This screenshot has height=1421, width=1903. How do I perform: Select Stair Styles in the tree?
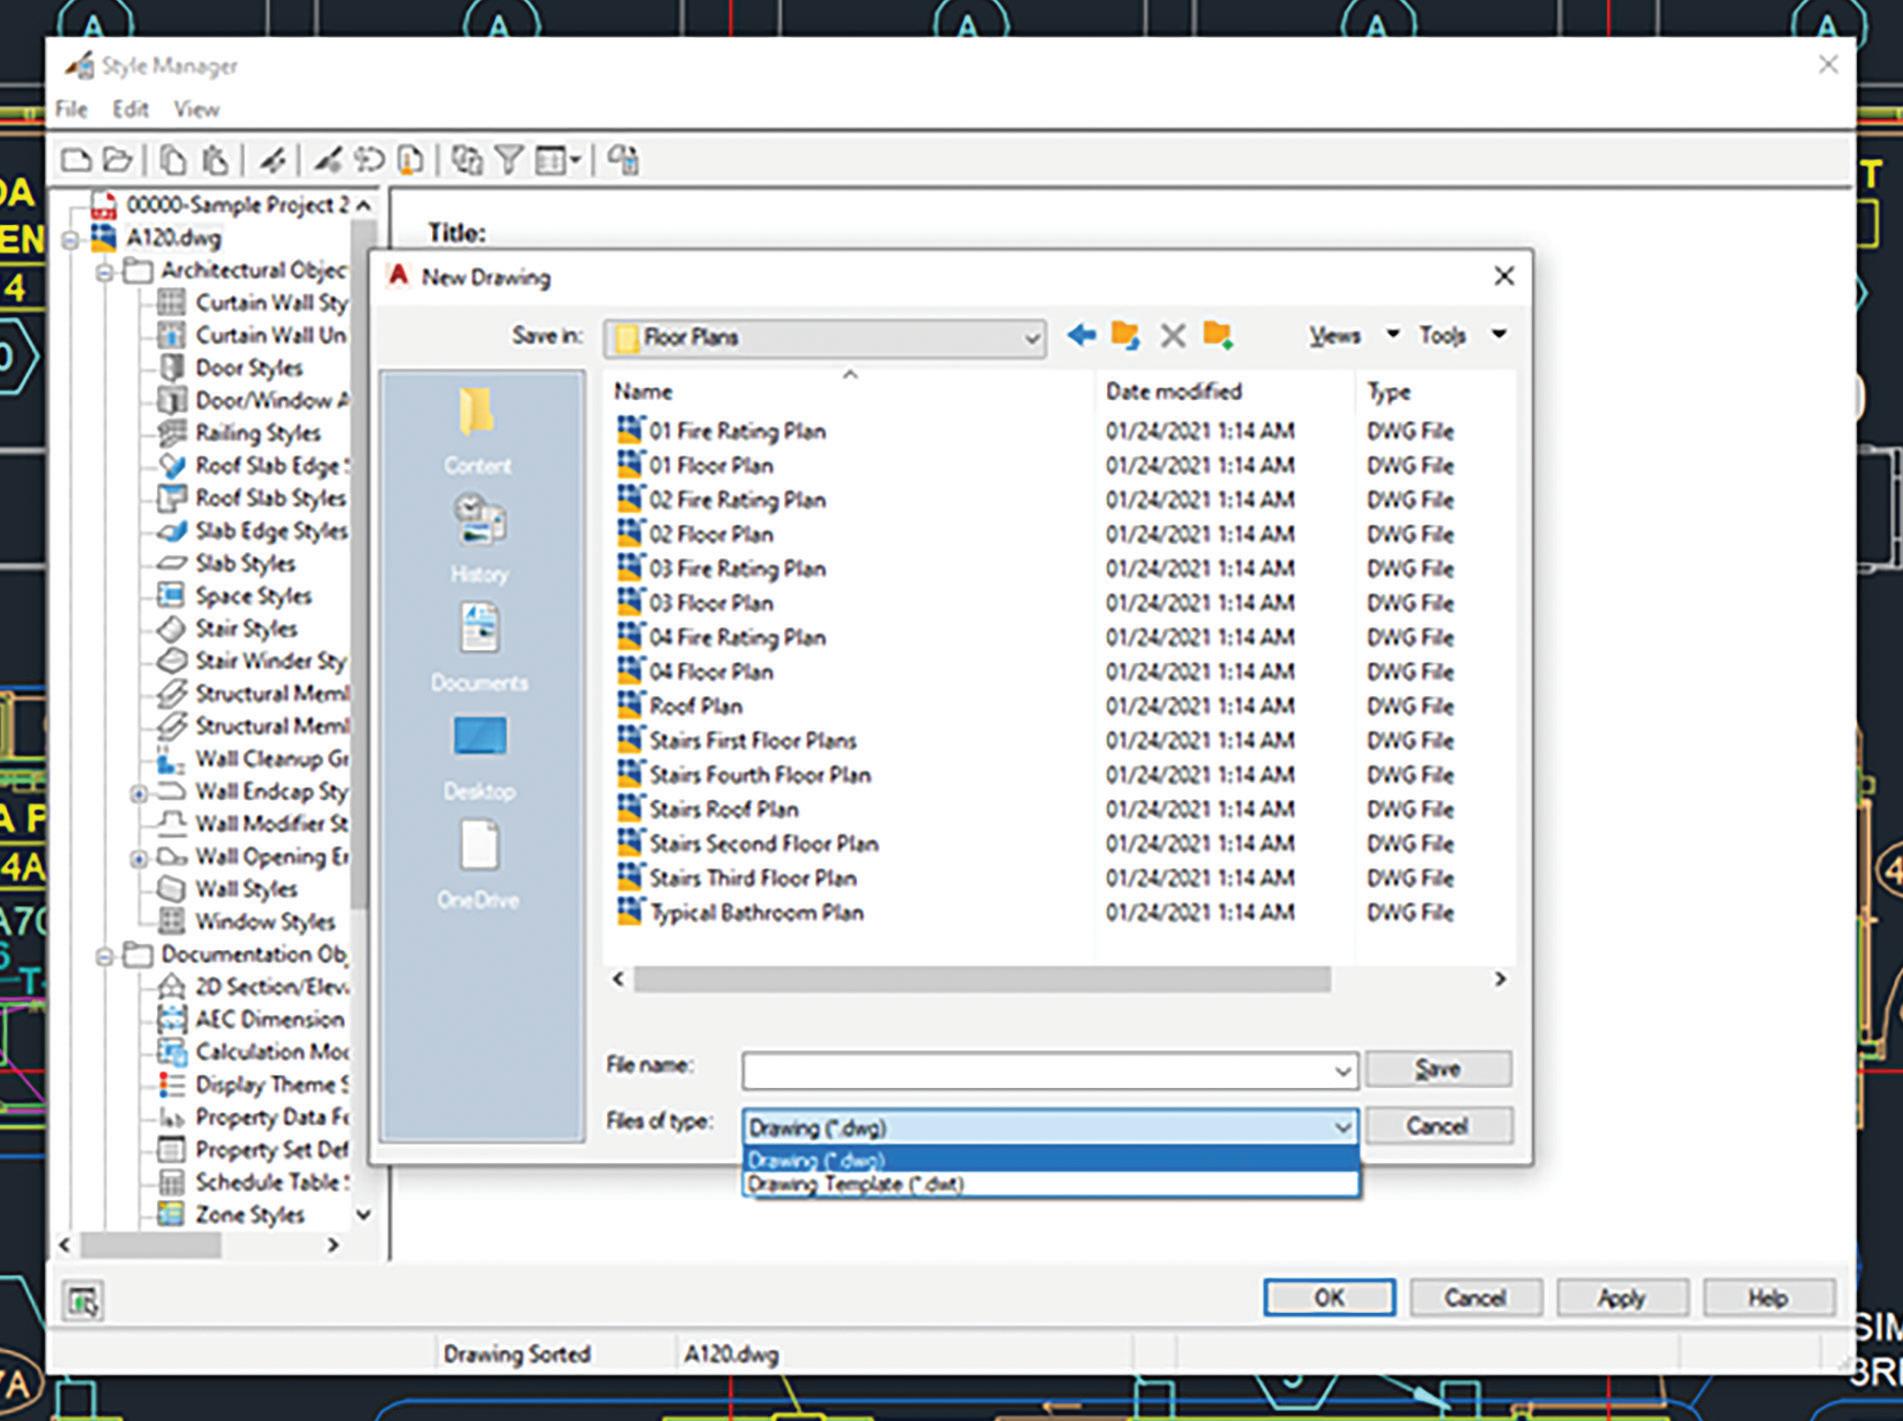246,629
